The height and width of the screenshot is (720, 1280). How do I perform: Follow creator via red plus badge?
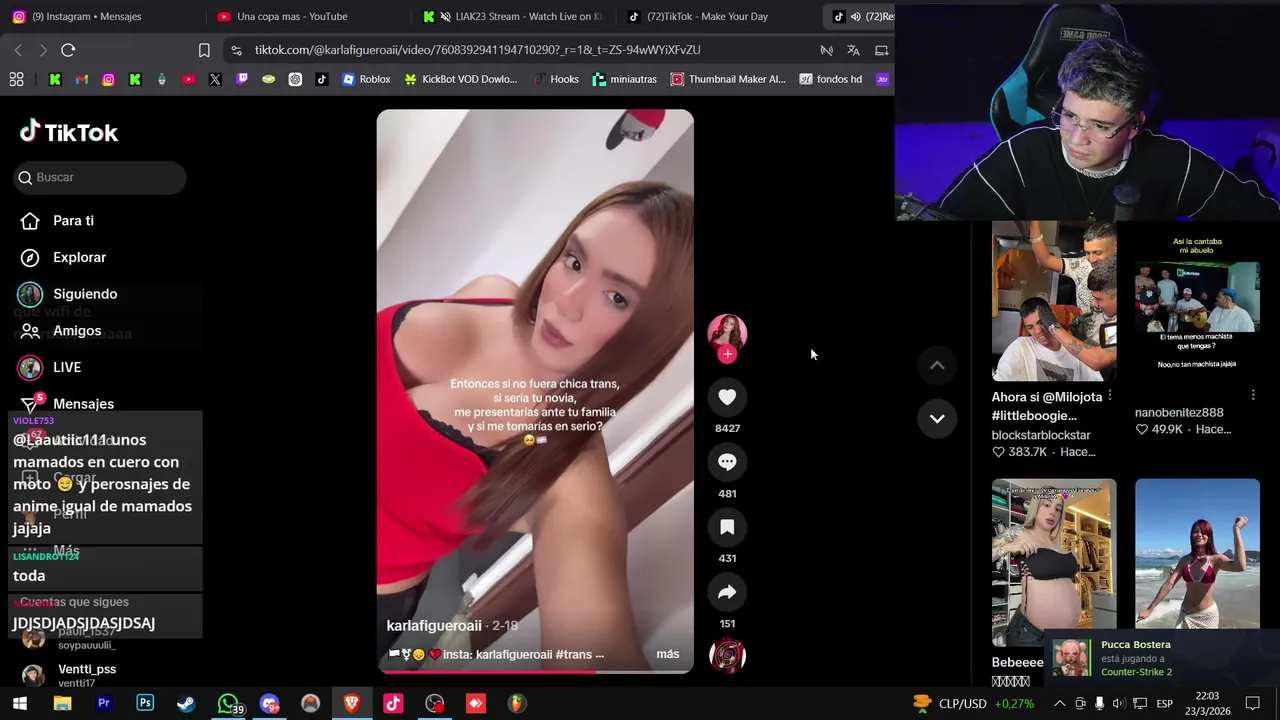point(727,354)
